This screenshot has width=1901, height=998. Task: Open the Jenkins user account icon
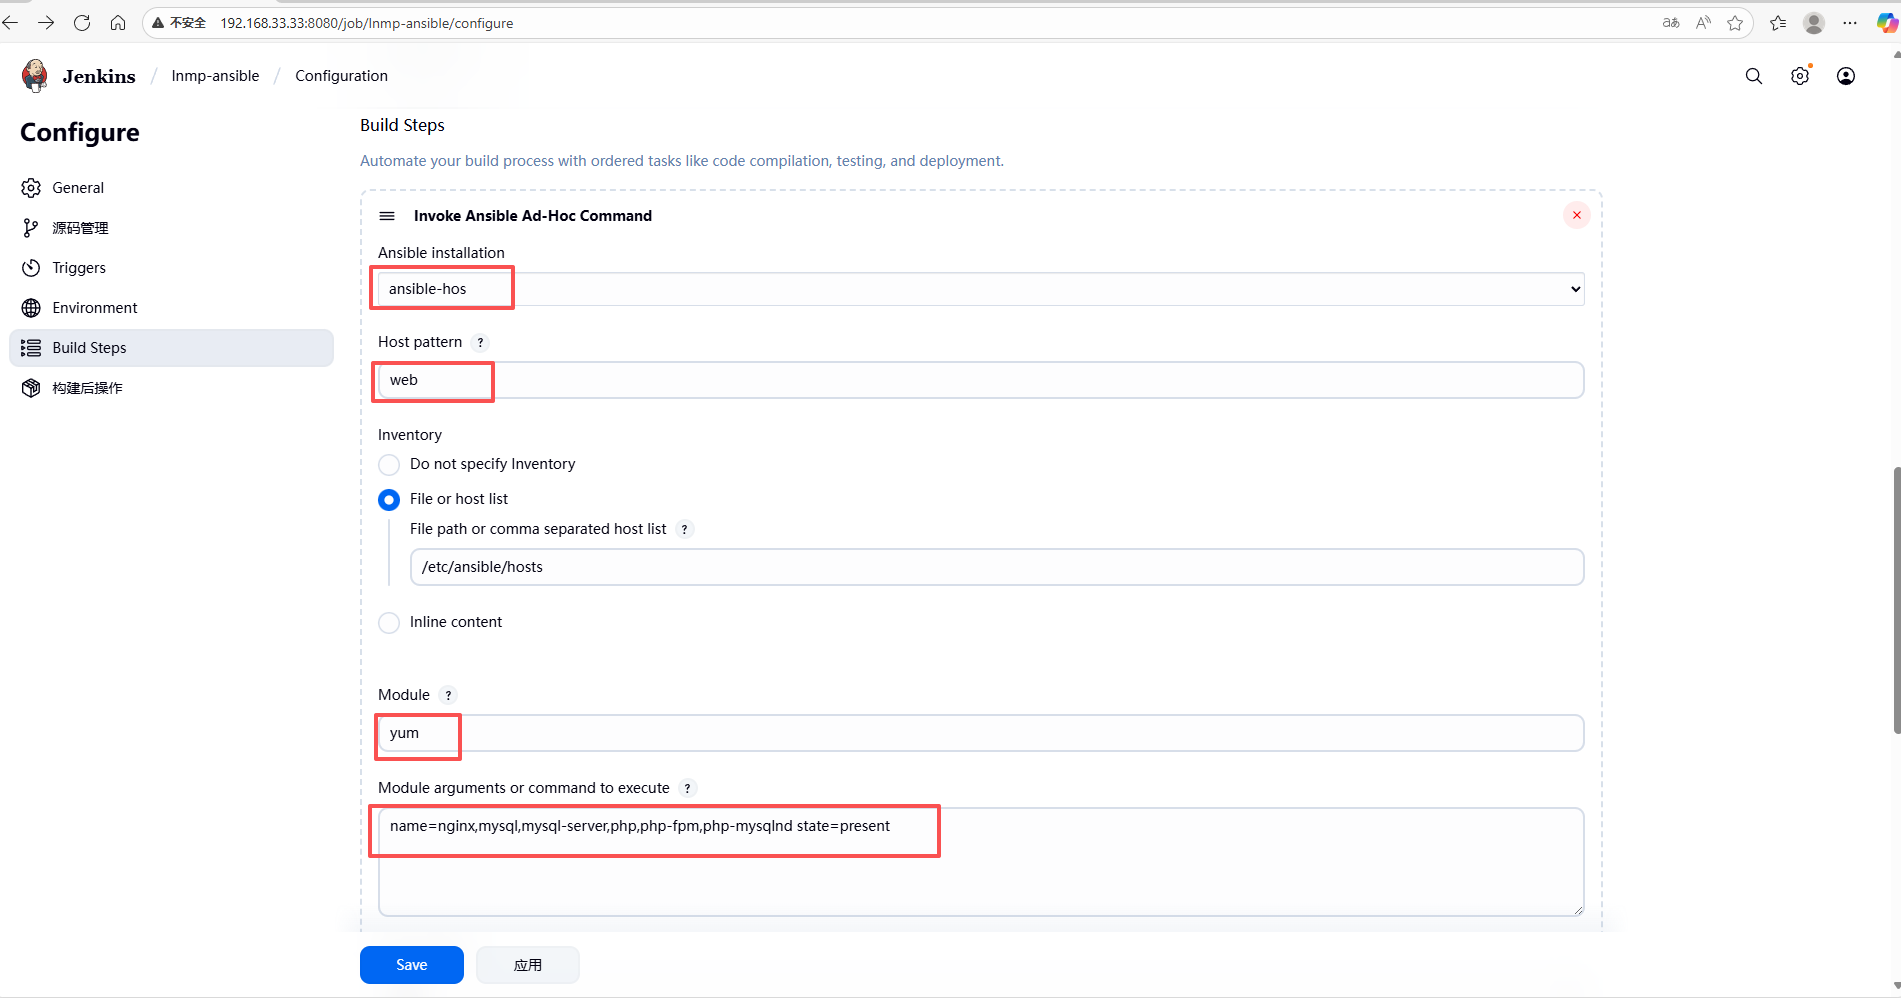(1846, 76)
